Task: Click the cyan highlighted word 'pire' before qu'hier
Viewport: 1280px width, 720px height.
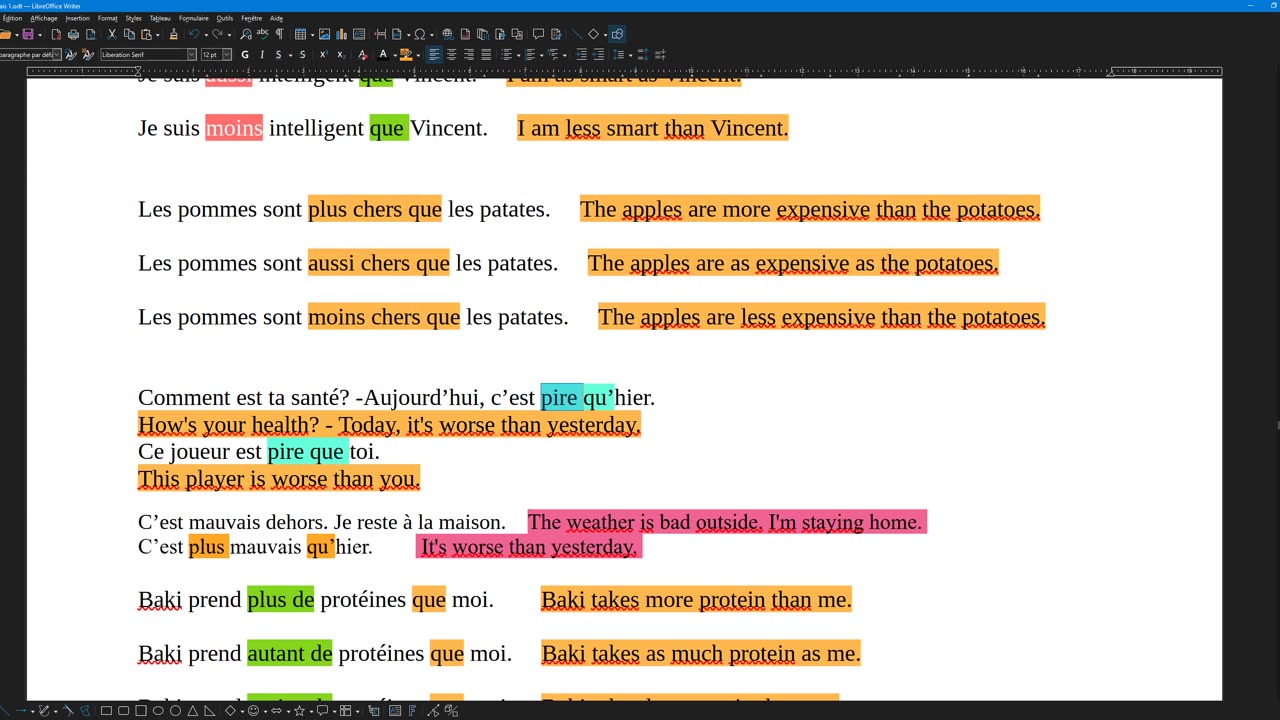Action: [560, 398]
